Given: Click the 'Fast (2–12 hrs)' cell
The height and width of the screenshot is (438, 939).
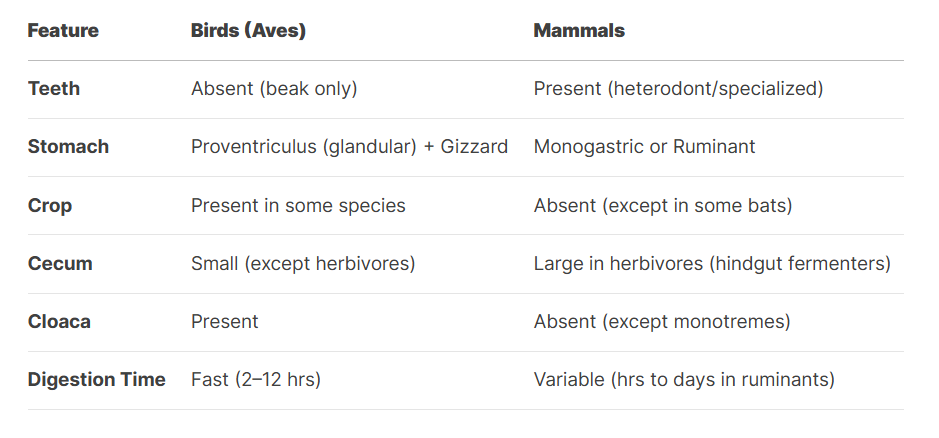Looking at the screenshot, I should pos(255,380).
